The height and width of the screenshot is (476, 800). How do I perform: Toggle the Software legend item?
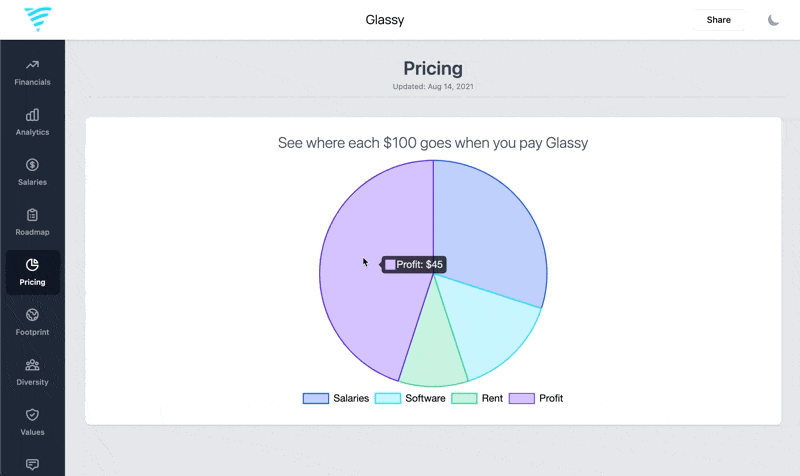[x=410, y=398]
